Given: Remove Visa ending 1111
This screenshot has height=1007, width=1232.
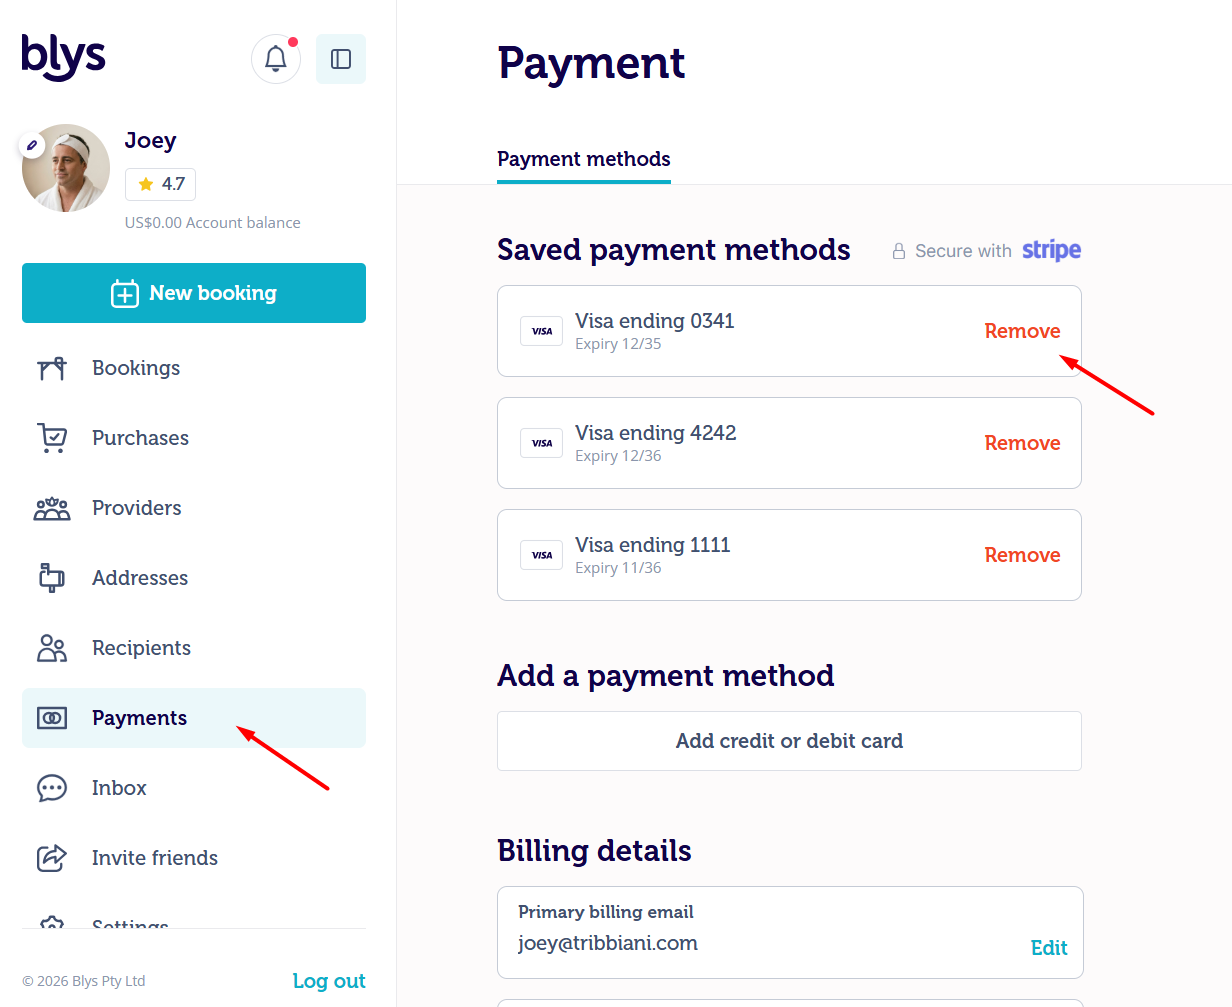Looking at the screenshot, I should click(x=1022, y=555).
